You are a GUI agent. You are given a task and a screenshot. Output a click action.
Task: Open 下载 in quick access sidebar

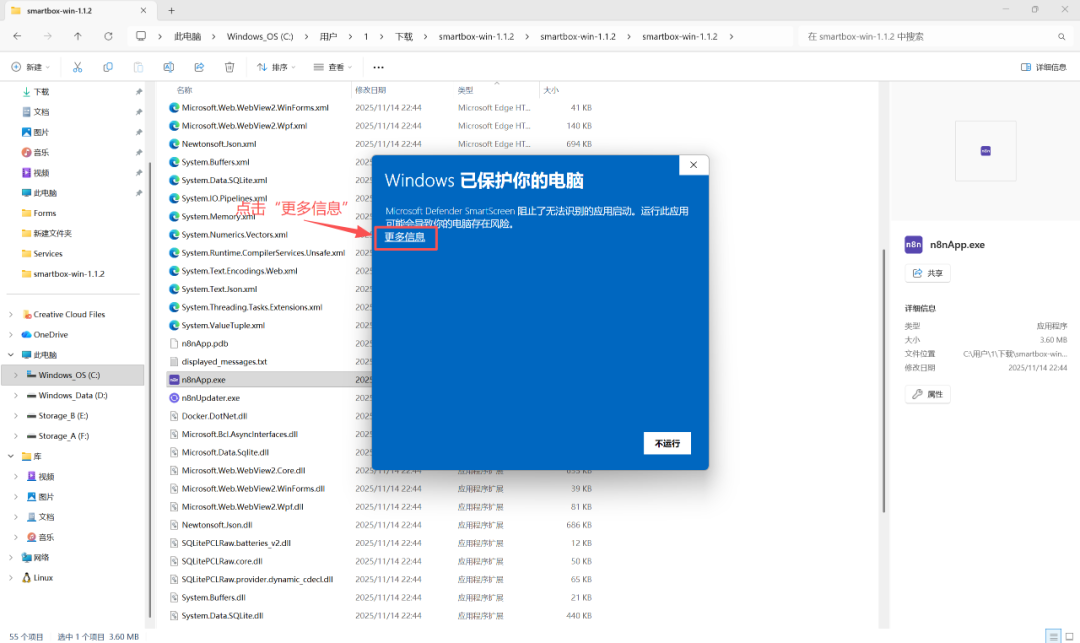[x=41, y=92]
